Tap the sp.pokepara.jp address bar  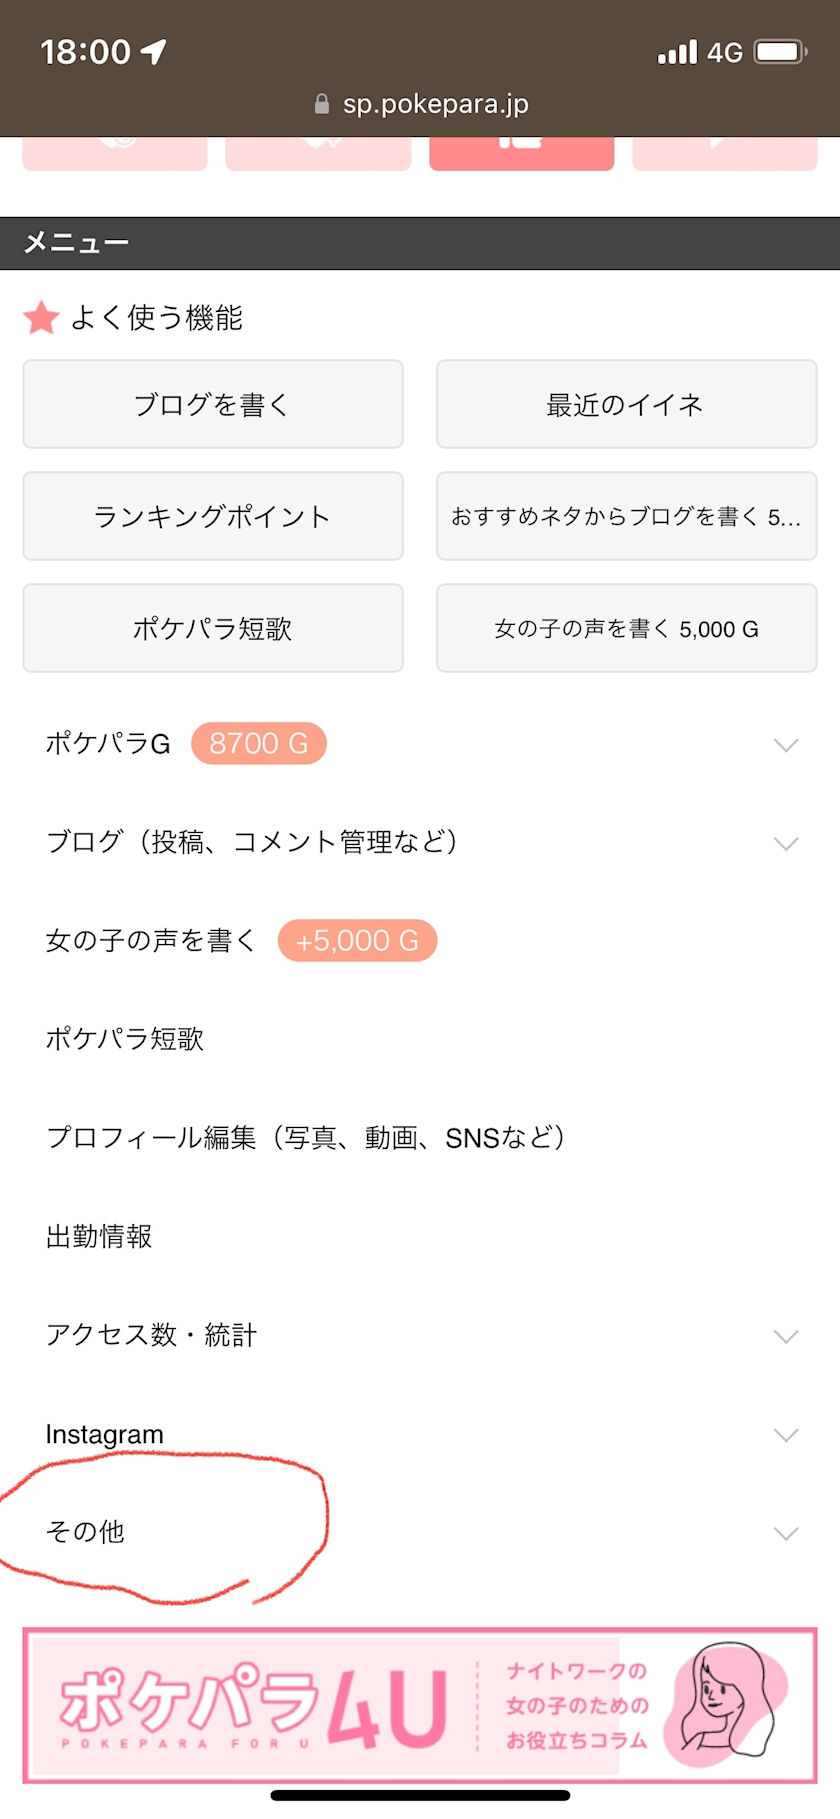point(435,104)
